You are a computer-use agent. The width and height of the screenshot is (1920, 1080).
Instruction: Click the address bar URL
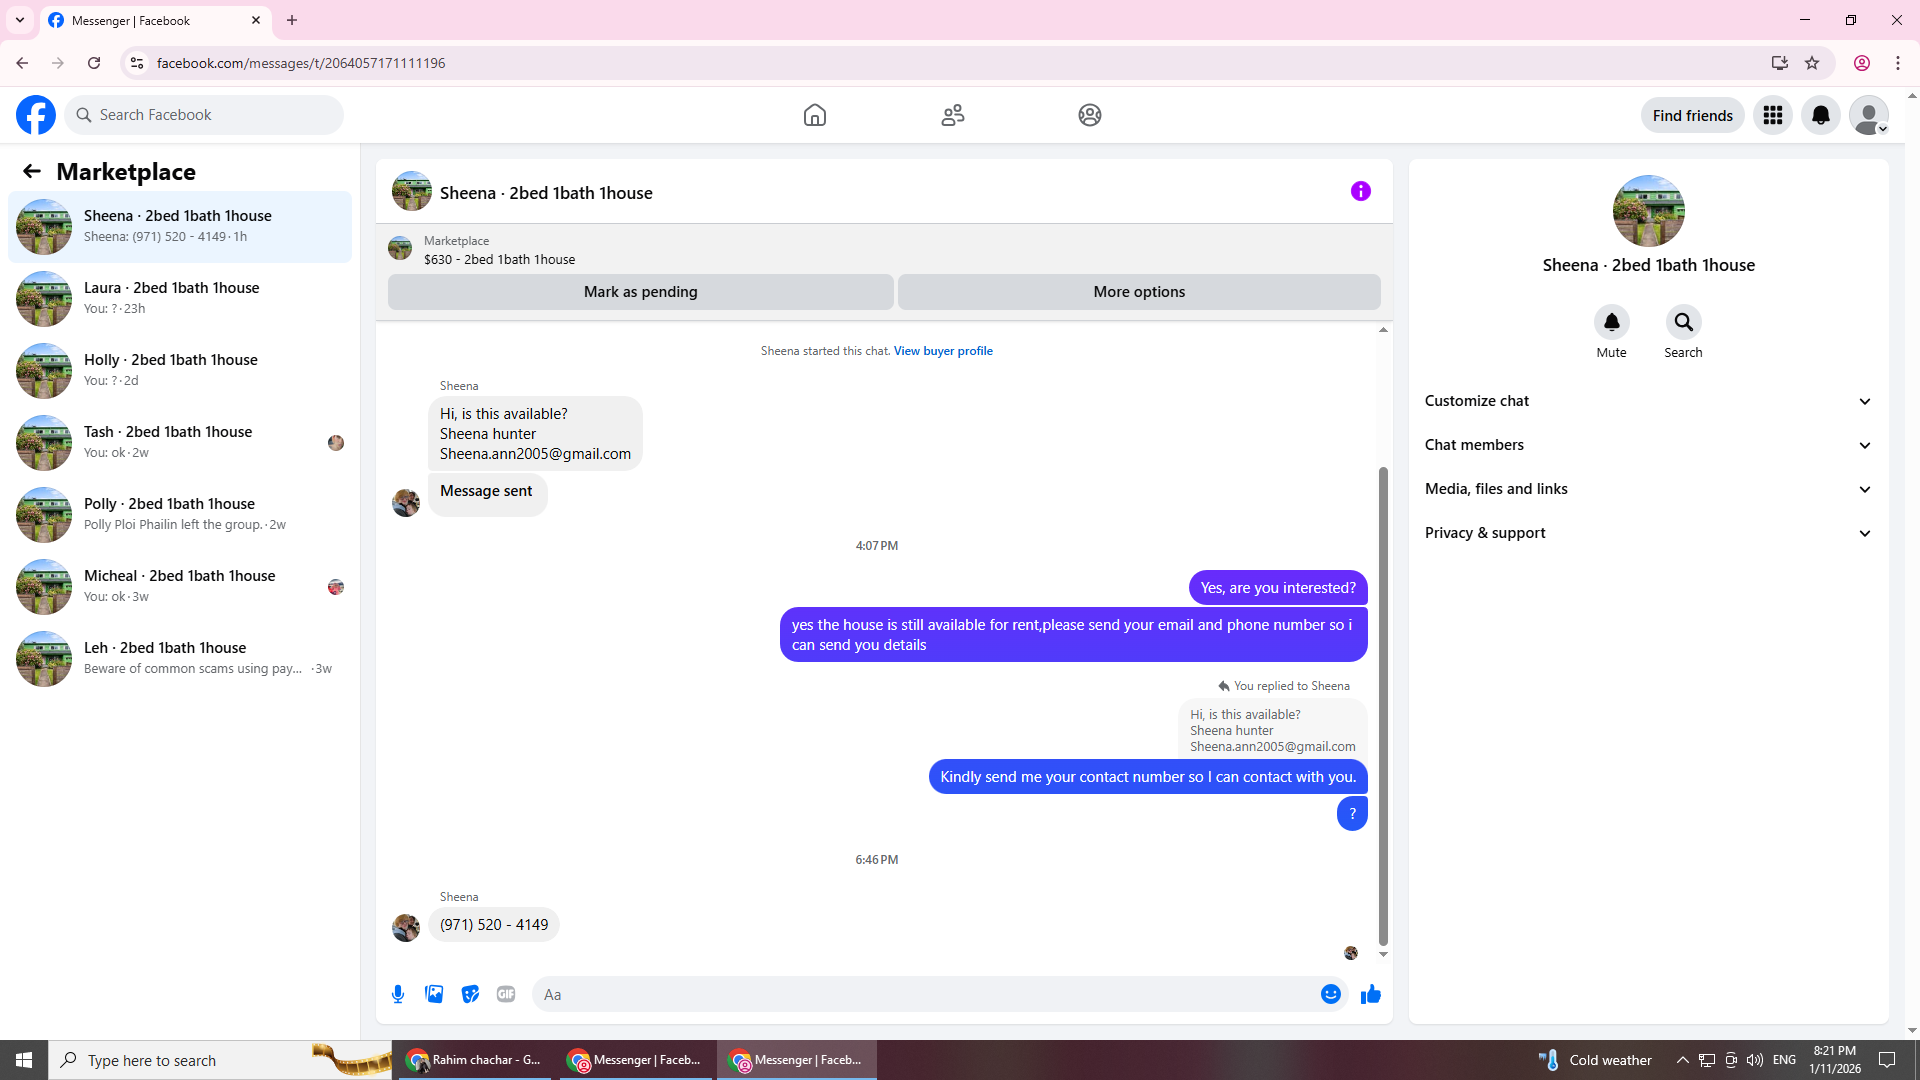point(301,63)
